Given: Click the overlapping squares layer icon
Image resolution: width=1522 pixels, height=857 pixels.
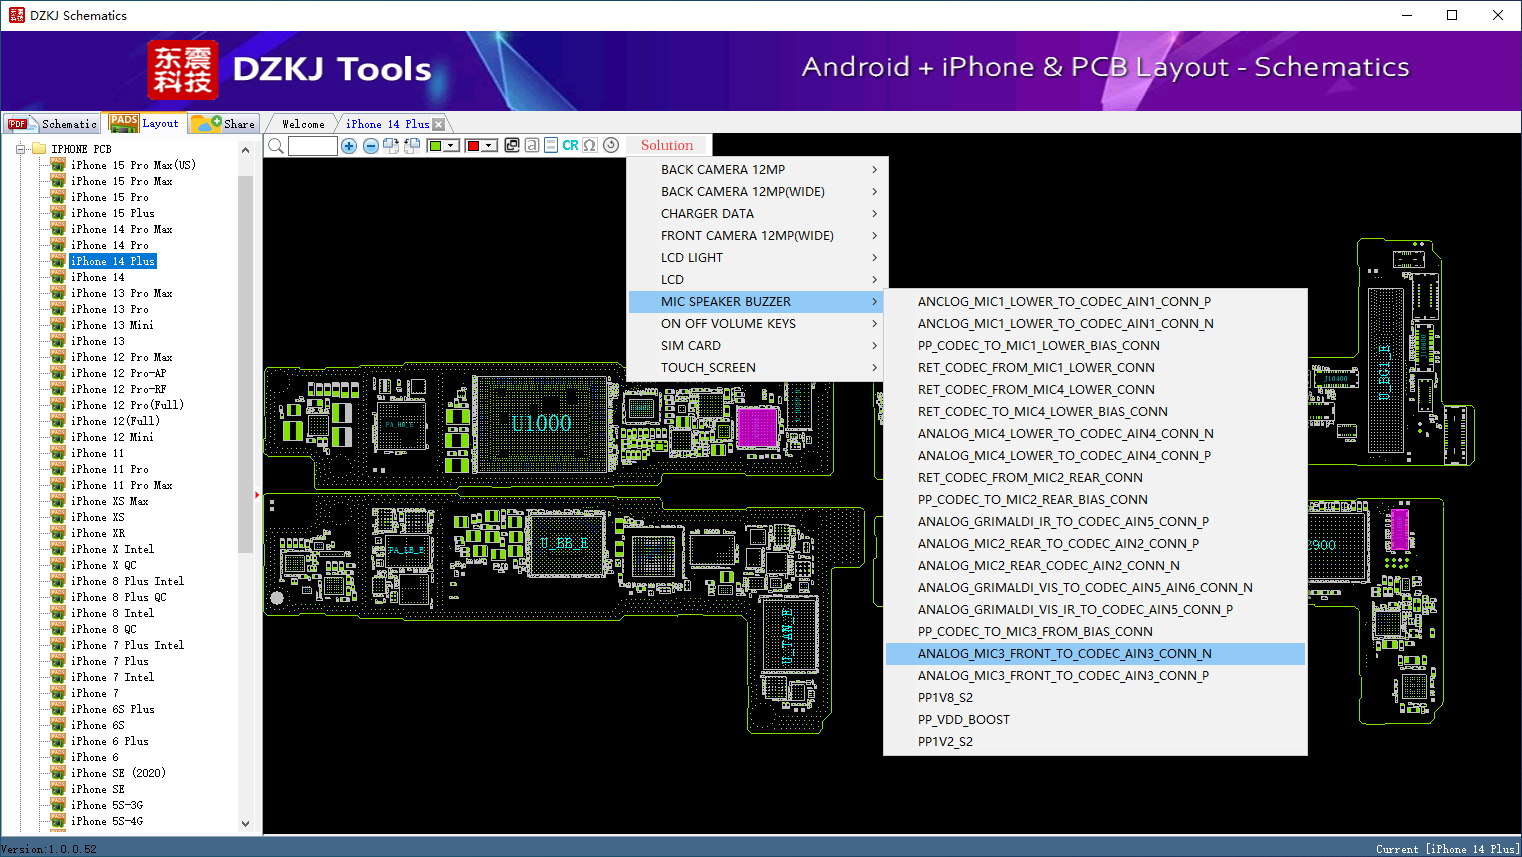Looking at the screenshot, I should click(x=512, y=146).
